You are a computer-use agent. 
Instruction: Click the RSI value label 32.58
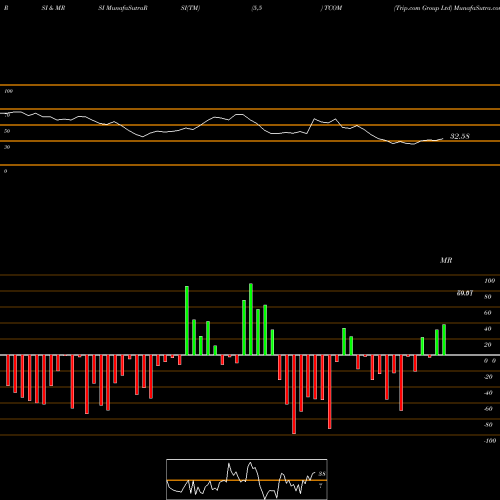coord(460,136)
